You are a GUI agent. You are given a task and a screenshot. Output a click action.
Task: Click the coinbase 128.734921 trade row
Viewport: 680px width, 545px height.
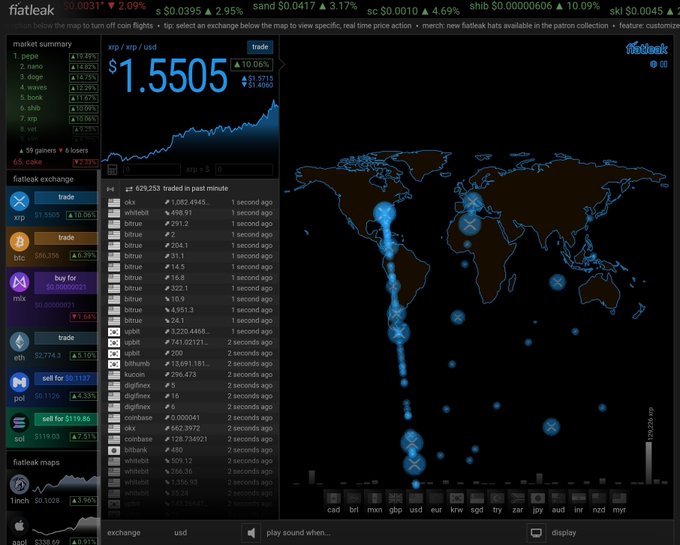tap(190, 439)
